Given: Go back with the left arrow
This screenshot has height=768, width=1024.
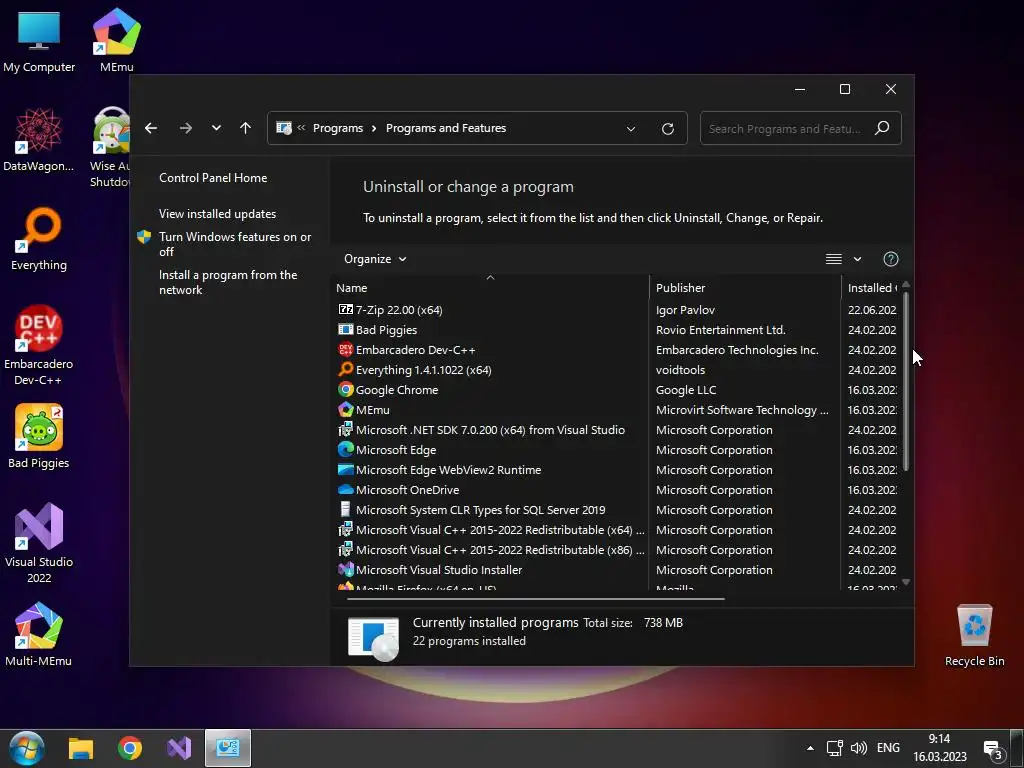Looking at the screenshot, I should pos(151,128).
